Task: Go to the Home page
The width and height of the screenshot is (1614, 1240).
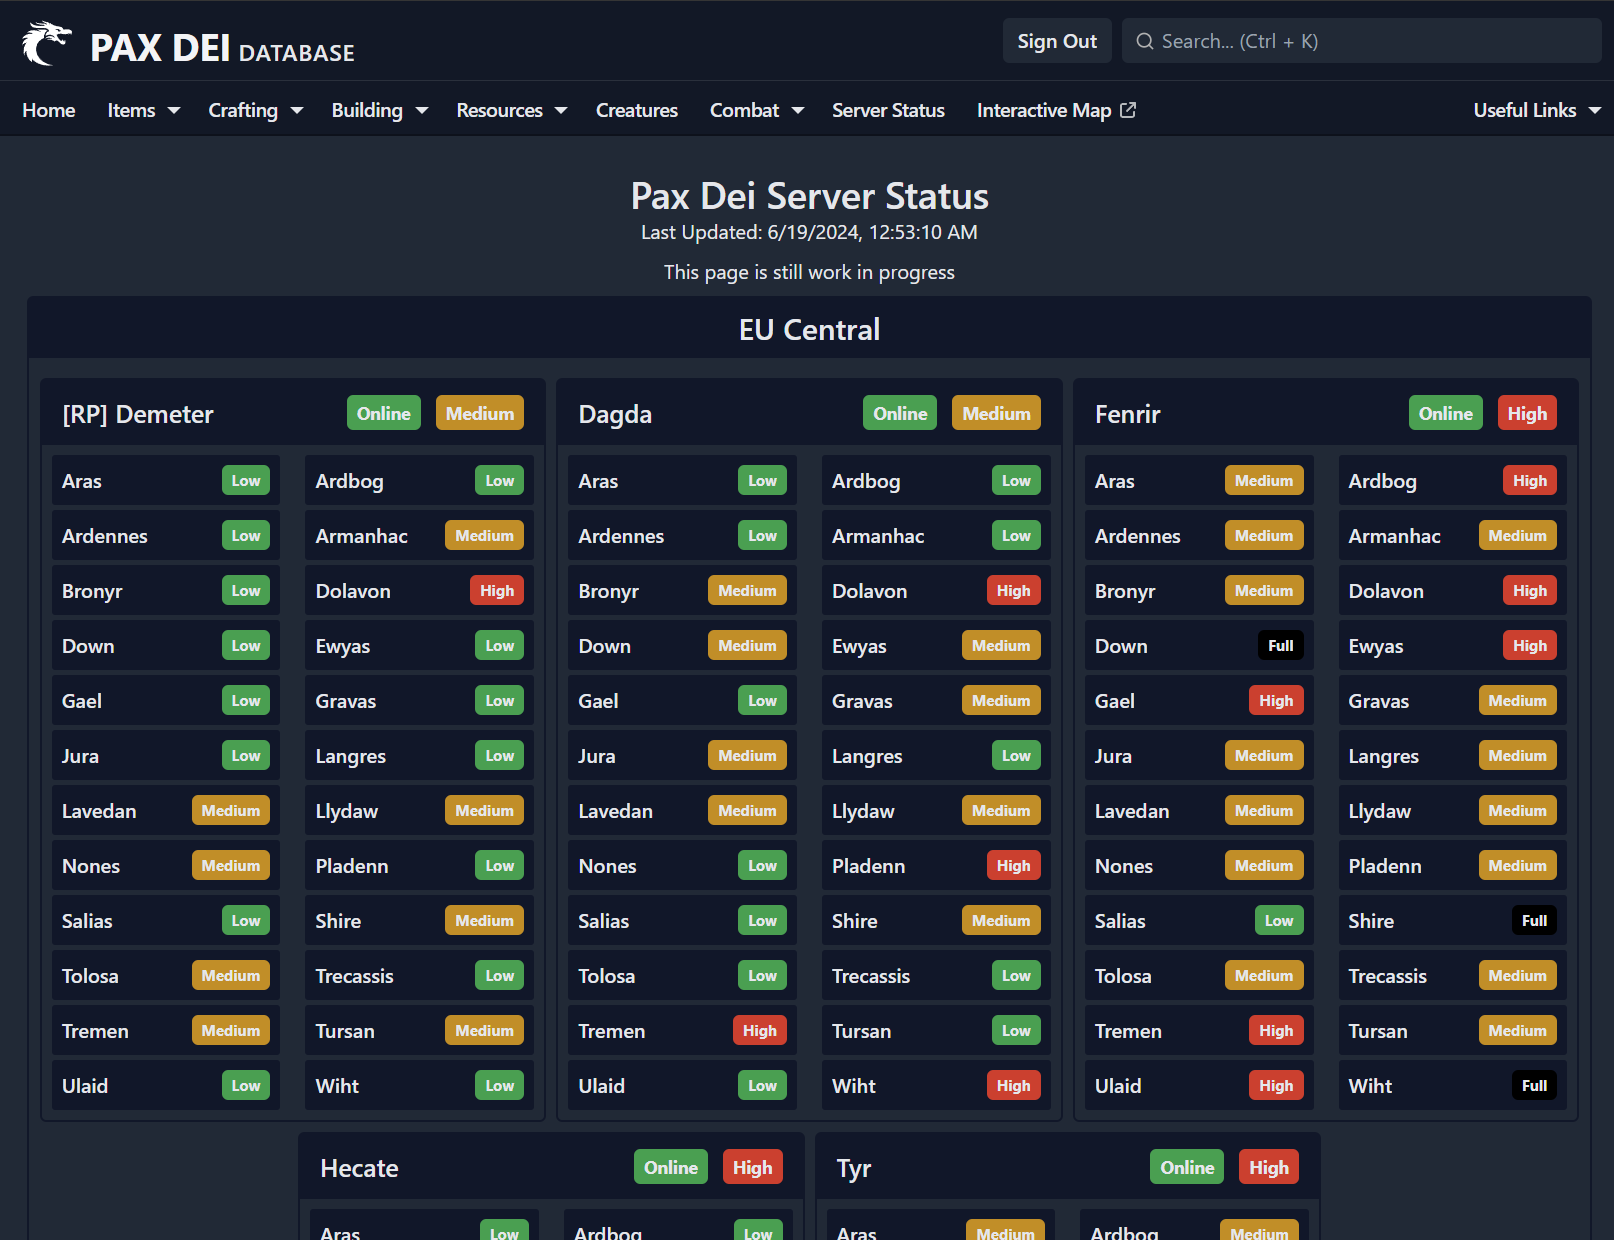Action: pyautogui.click(x=48, y=110)
